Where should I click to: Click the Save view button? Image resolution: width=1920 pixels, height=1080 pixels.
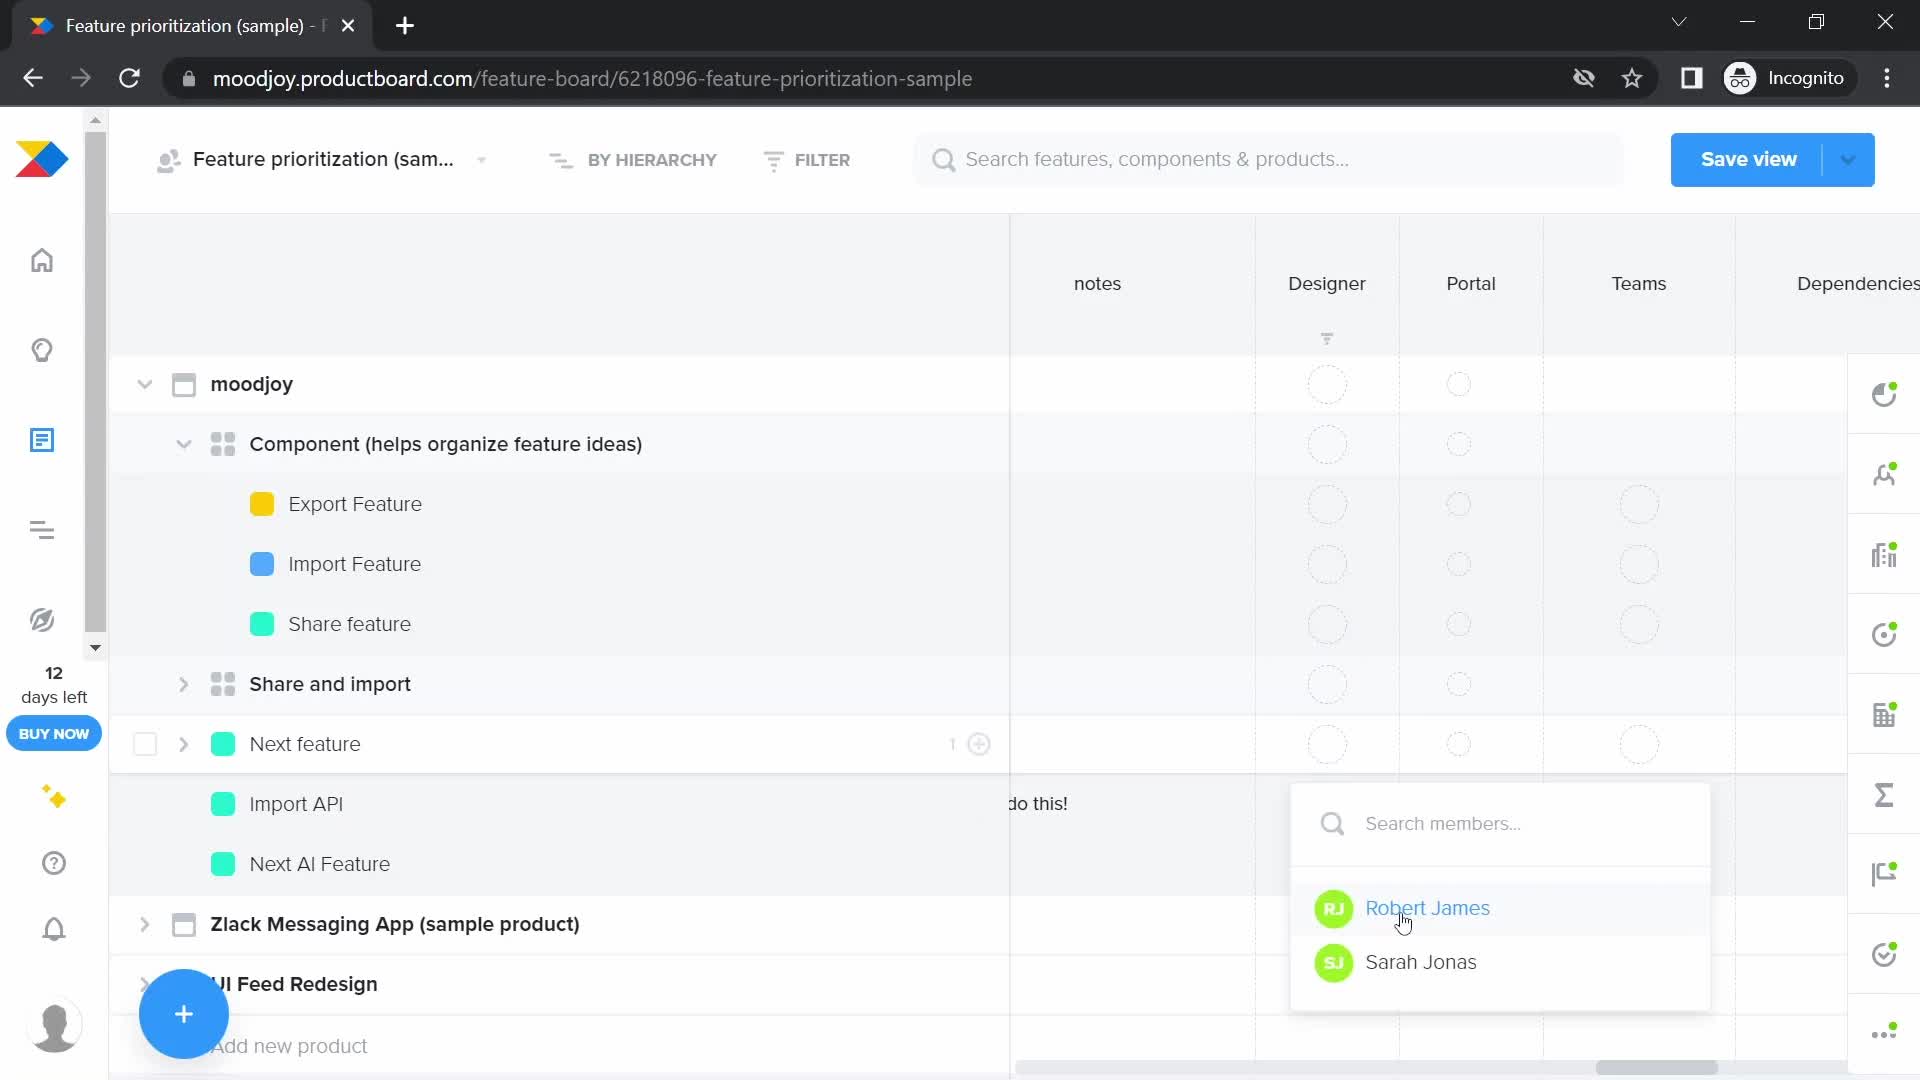(x=1748, y=160)
